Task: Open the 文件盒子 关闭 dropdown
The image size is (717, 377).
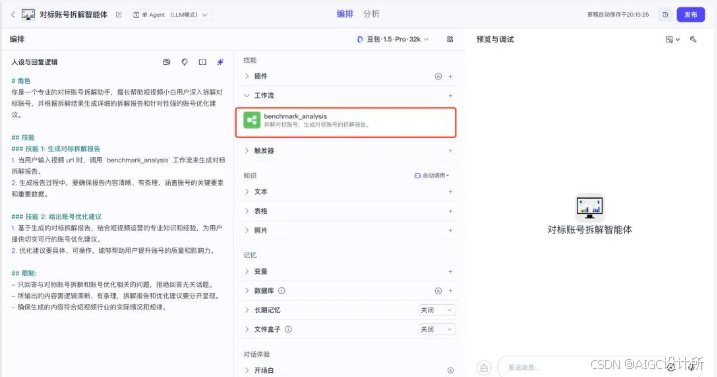Action: (437, 329)
